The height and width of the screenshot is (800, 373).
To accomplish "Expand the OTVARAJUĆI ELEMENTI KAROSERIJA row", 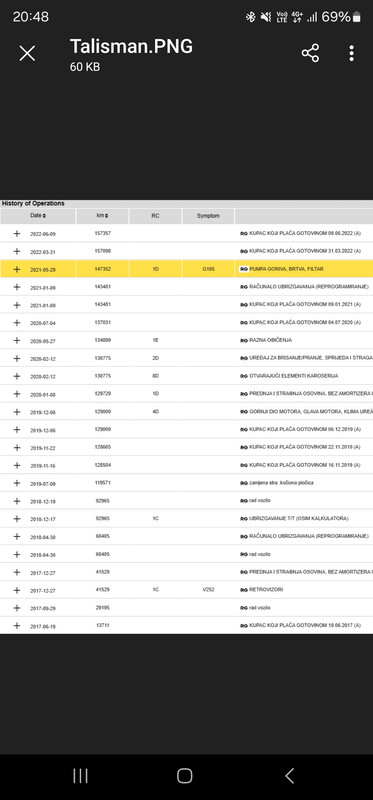I will [17, 376].
